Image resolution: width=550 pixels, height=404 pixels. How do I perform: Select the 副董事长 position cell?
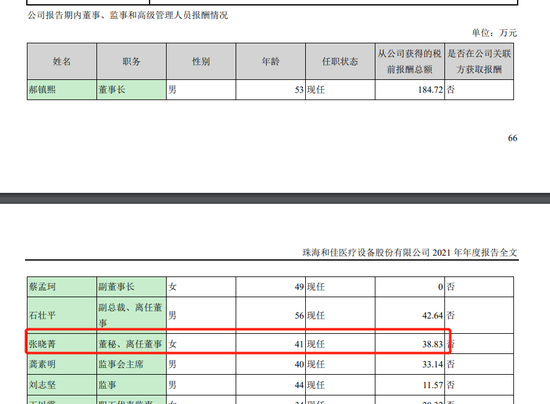(x=131, y=287)
